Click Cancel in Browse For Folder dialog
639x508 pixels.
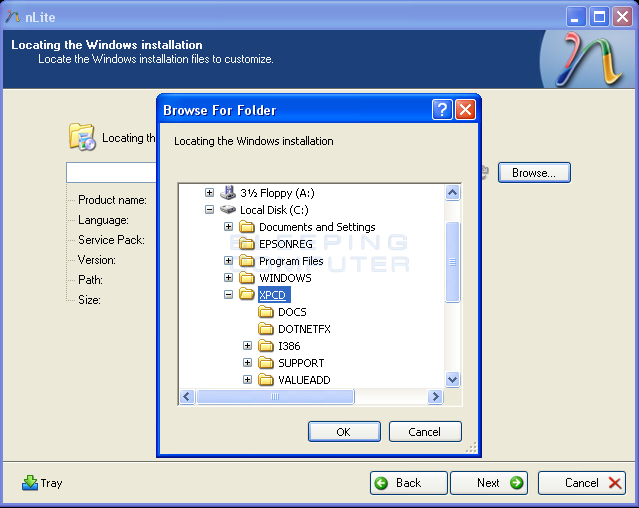[425, 432]
